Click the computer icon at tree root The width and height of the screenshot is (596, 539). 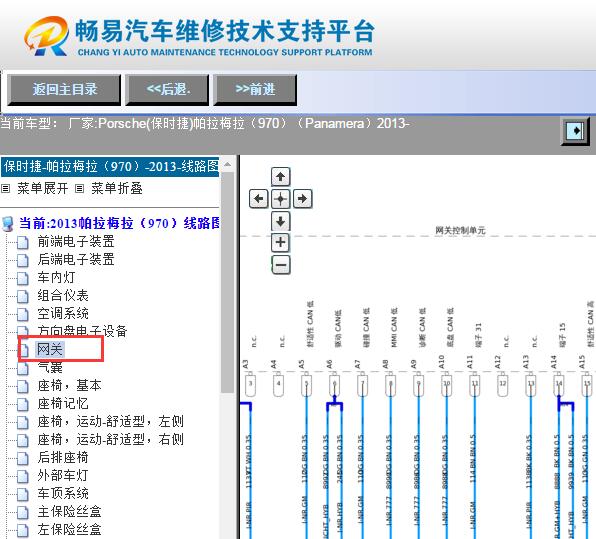coord(8,224)
